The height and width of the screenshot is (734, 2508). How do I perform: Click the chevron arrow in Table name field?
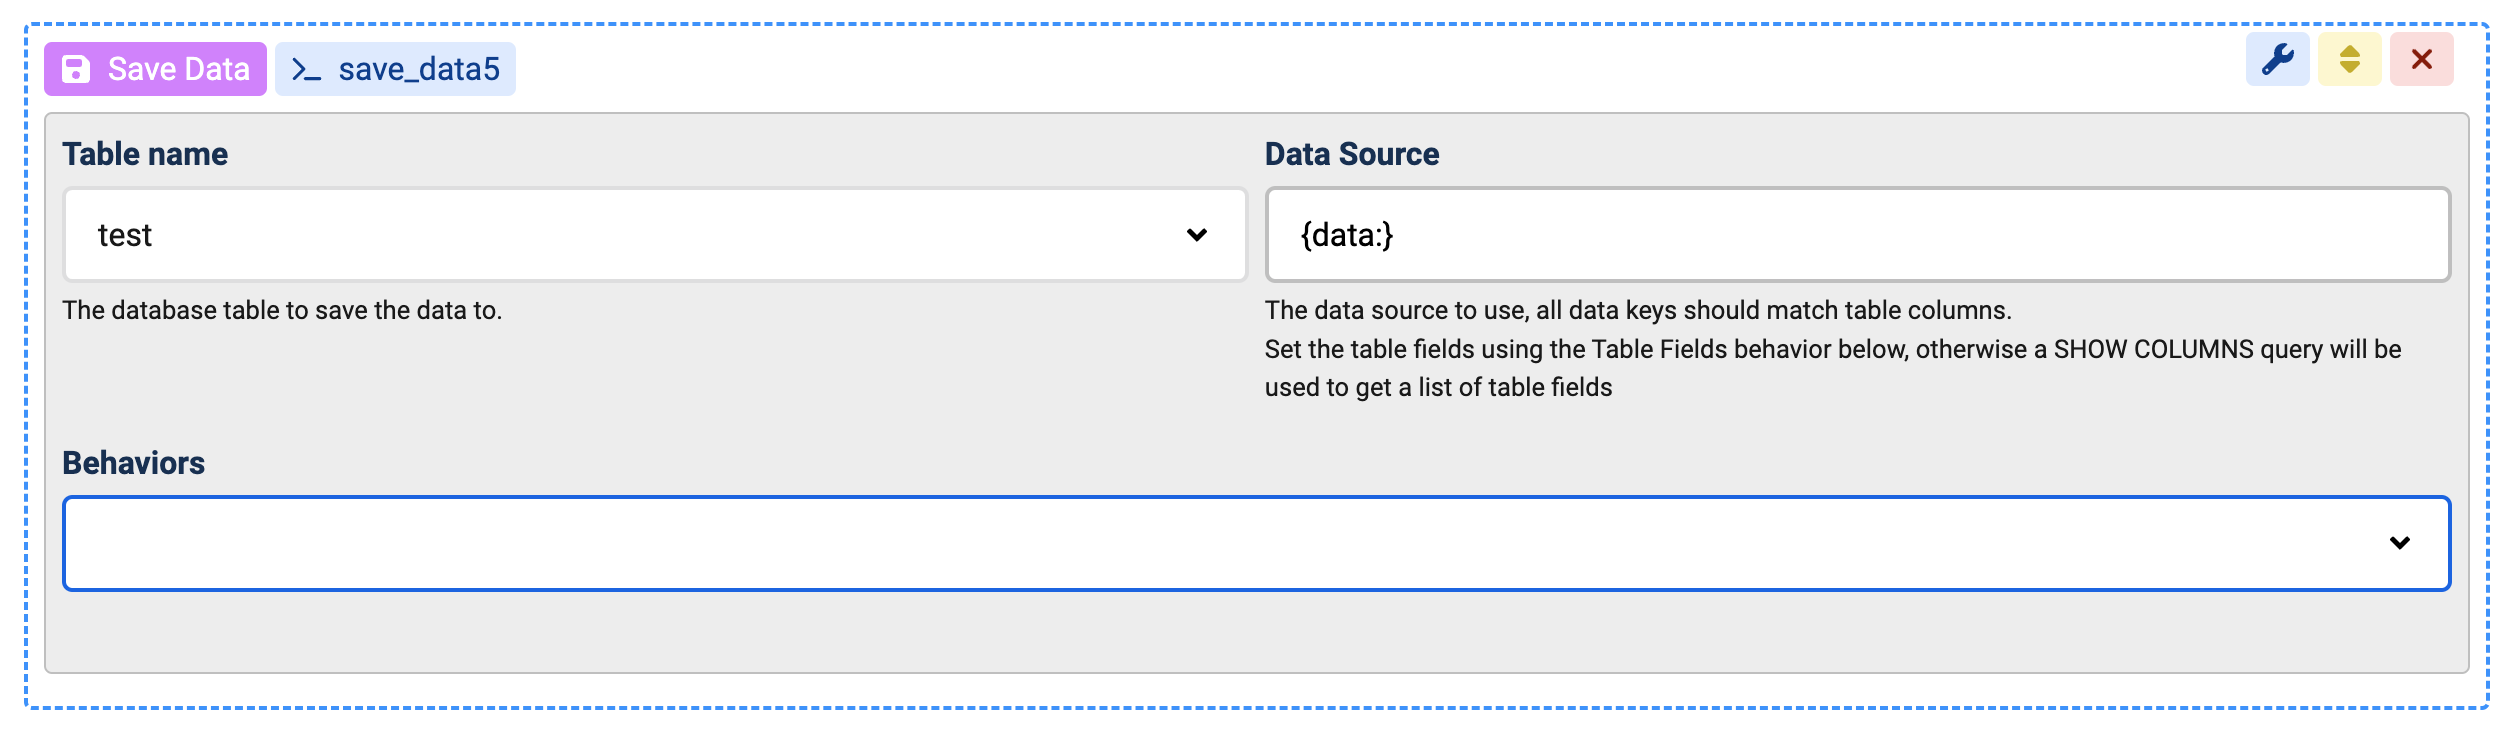1196,235
